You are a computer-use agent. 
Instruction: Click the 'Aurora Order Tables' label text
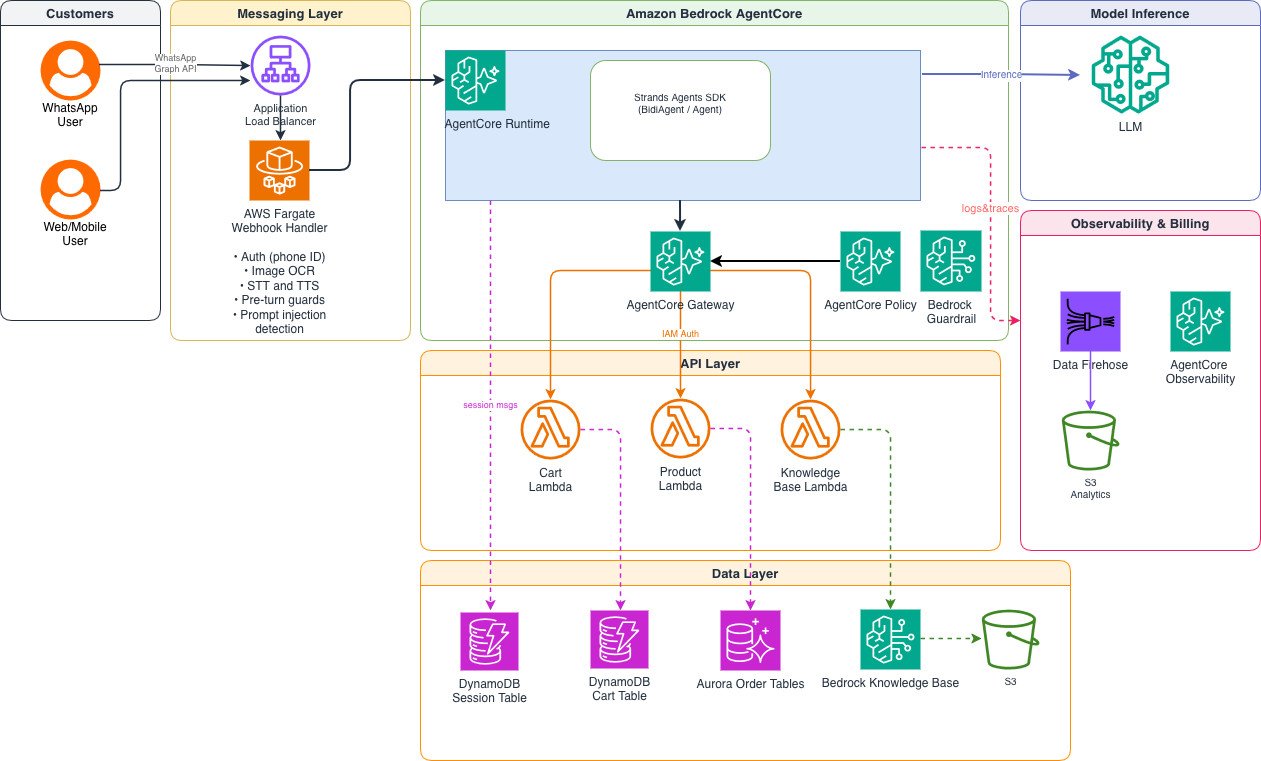(x=750, y=684)
